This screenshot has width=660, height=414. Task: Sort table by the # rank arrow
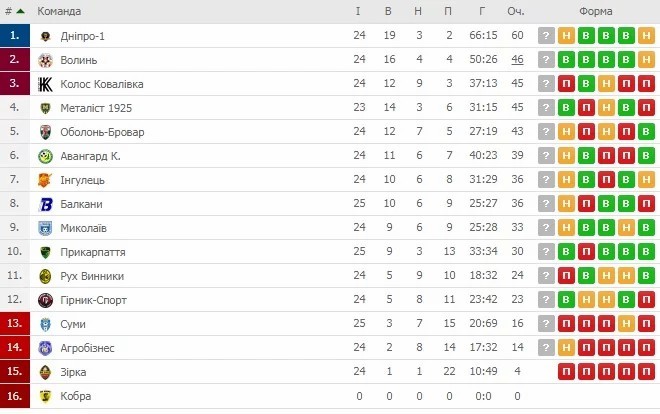pos(20,11)
